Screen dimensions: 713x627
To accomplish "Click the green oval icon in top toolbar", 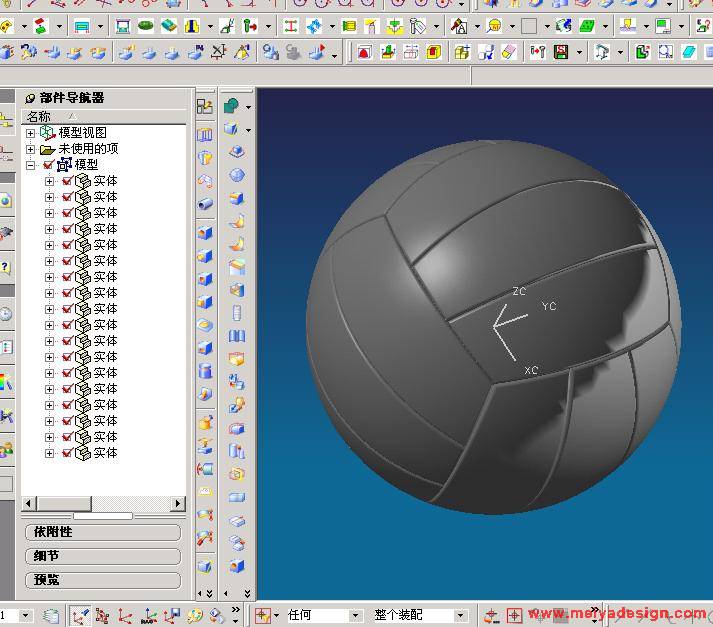I will click(146, 26).
